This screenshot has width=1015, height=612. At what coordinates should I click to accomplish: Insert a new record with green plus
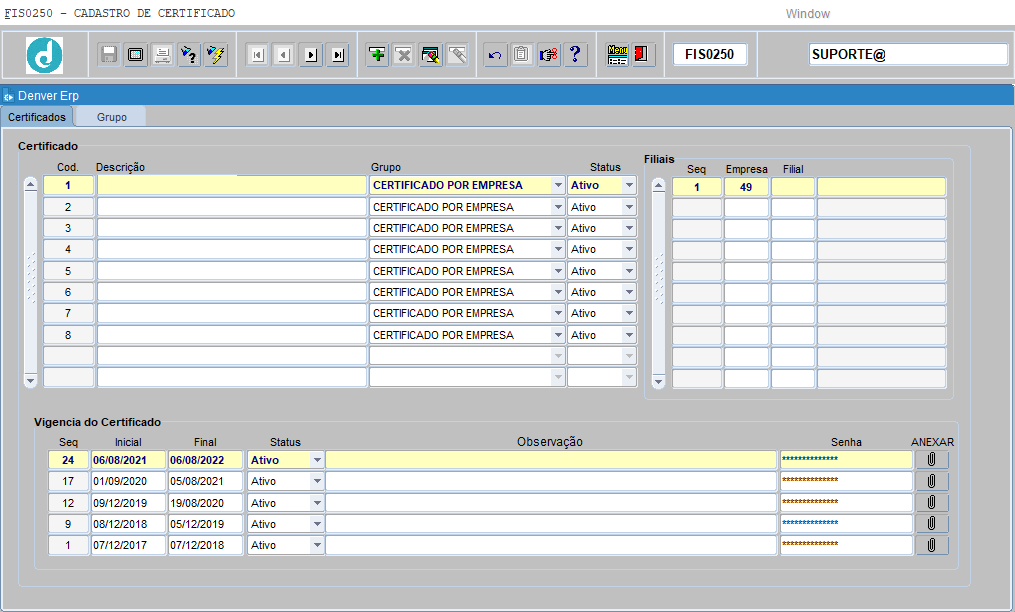(377, 55)
